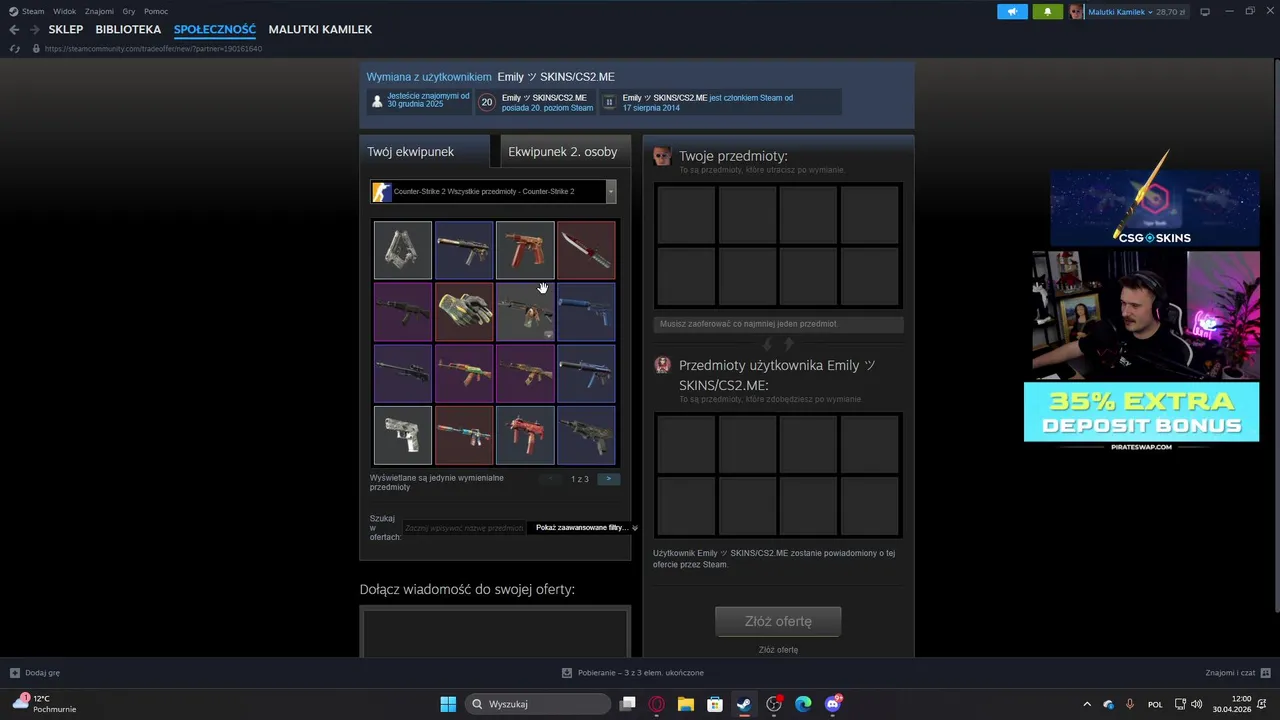Click the item name search field
This screenshot has height=720, width=1280.
click(464, 527)
